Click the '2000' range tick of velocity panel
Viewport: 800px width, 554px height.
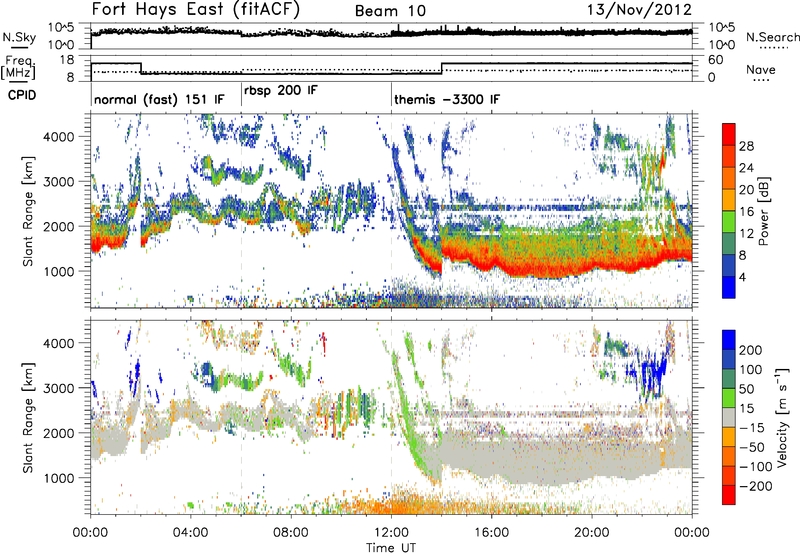[58, 433]
